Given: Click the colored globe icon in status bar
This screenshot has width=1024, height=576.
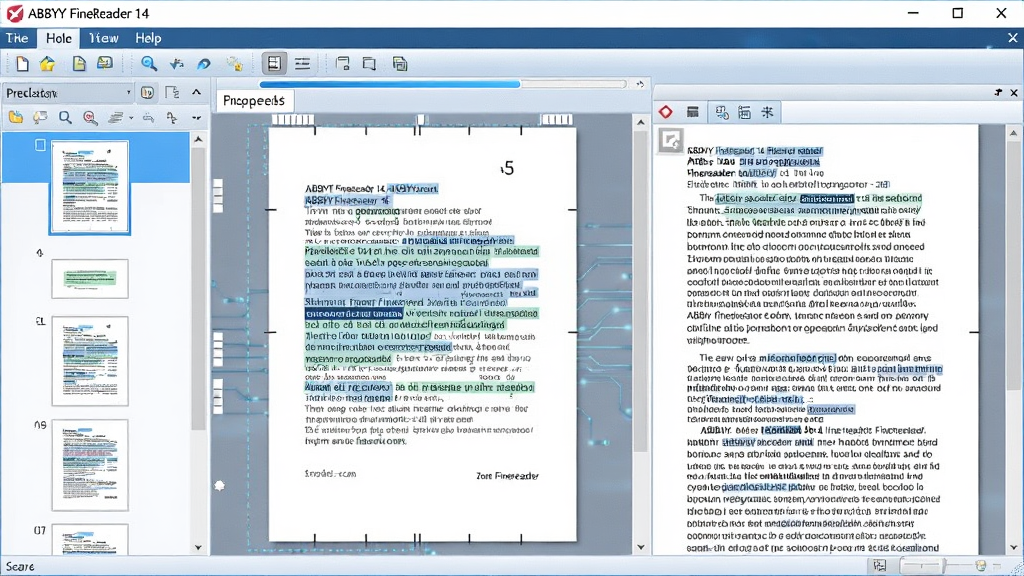Looking at the screenshot, I should [x=980, y=566].
